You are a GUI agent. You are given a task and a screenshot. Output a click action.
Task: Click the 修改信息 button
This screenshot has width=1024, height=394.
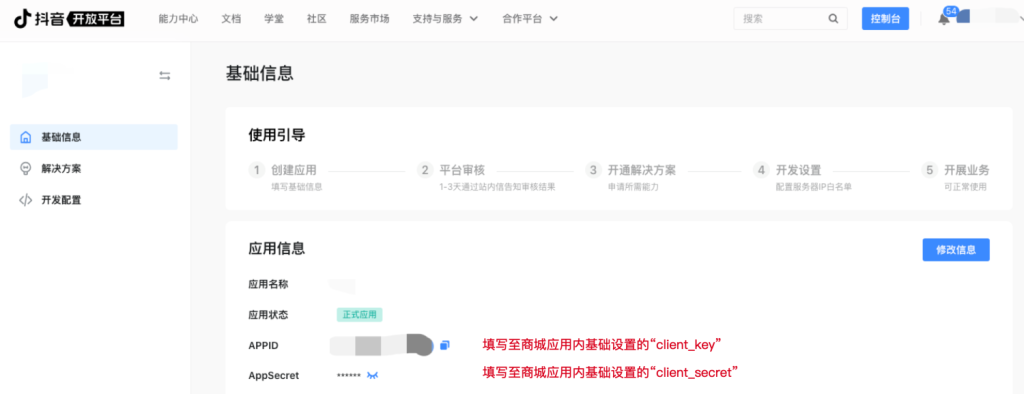click(956, 250)
